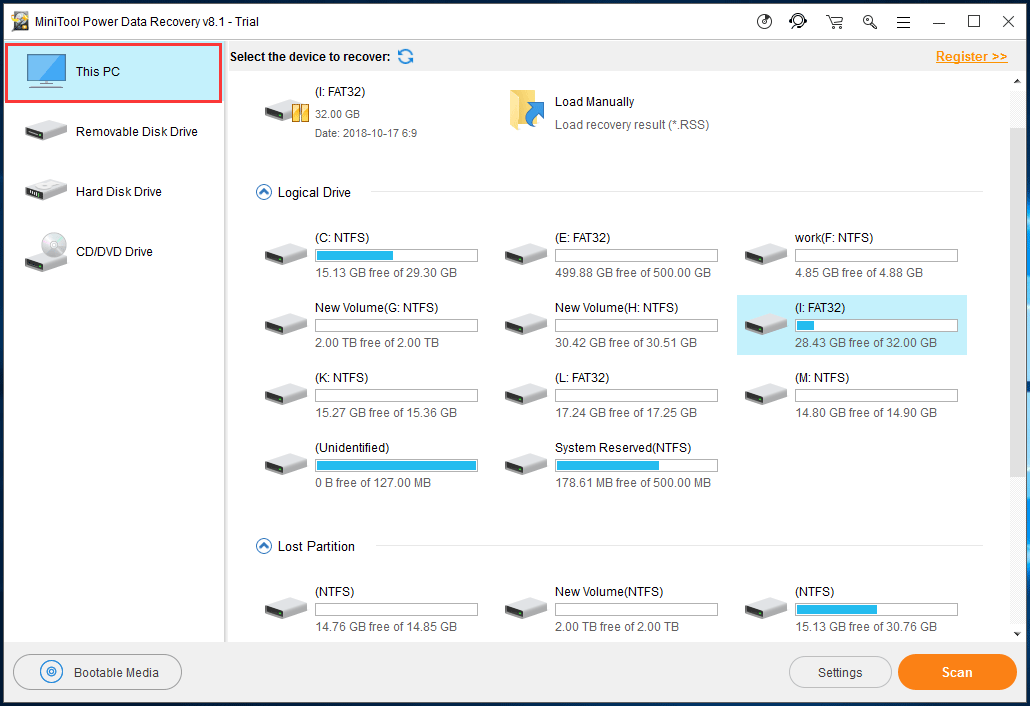Select the (Unidentified) drive icon
This screenshot has height=706, width=1030.
point(286,464)
